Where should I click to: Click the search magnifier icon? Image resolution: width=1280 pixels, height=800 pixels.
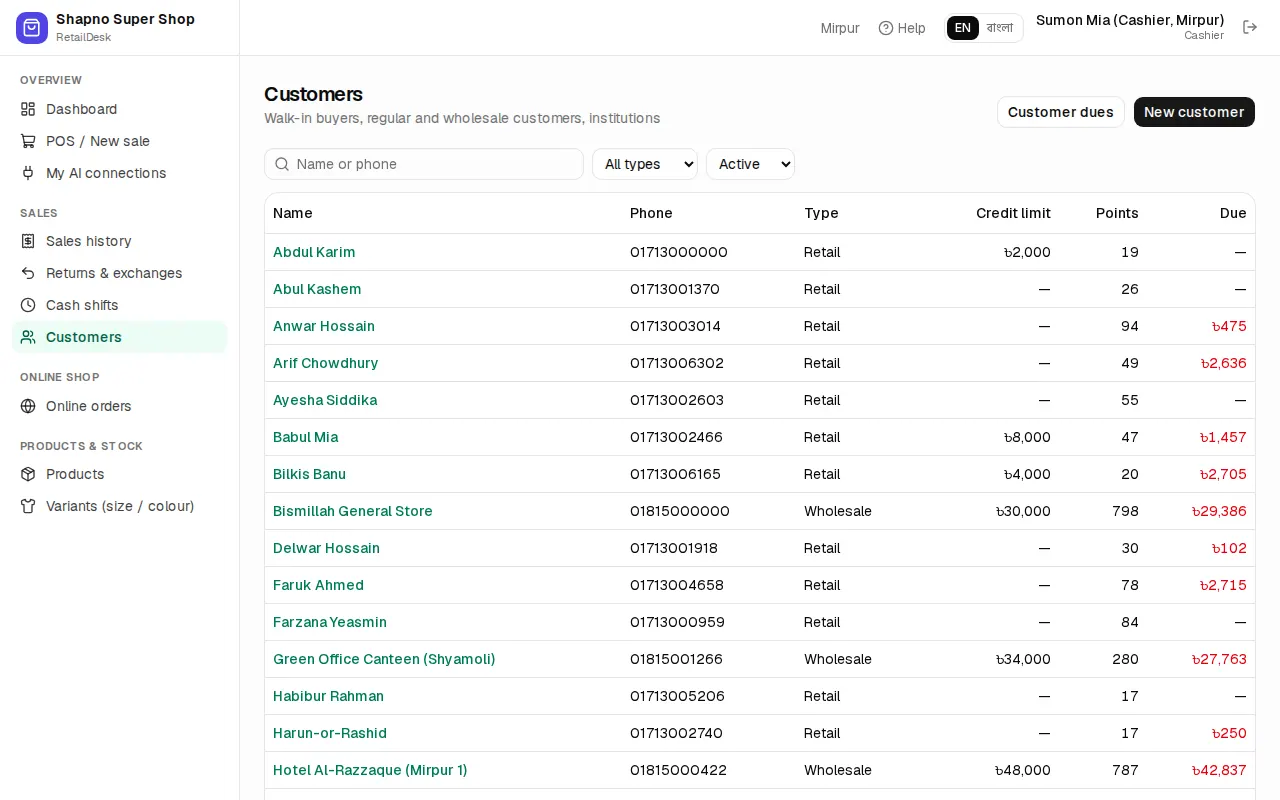[x=282, y=164]
